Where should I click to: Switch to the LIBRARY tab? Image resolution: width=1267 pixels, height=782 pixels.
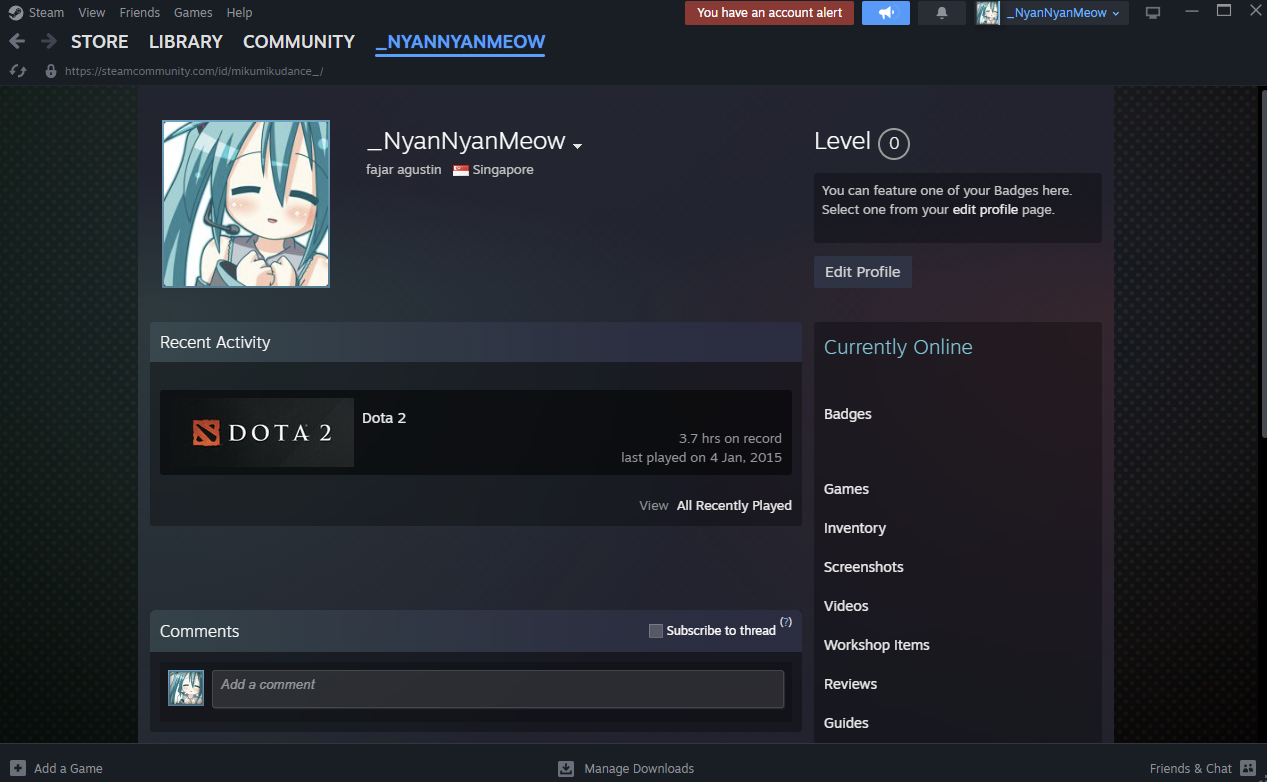185,42
